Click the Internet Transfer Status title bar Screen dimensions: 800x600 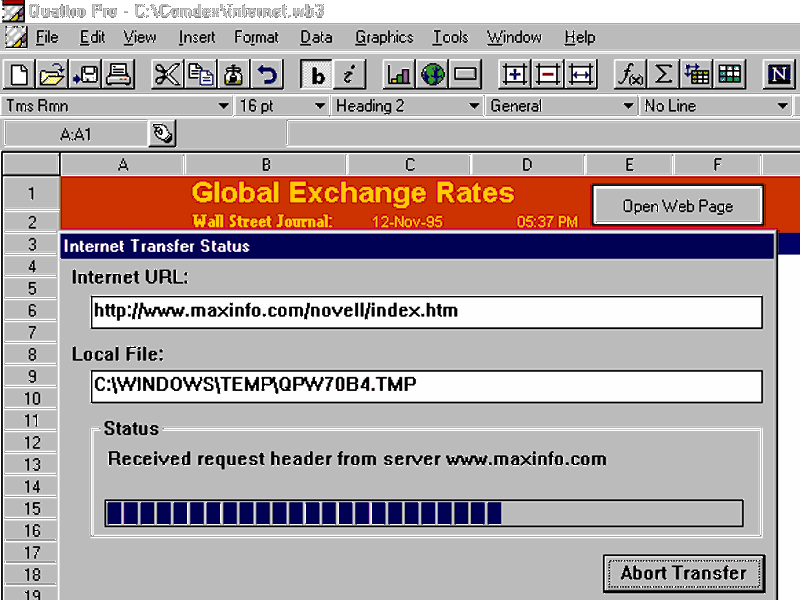coord(417,246)
